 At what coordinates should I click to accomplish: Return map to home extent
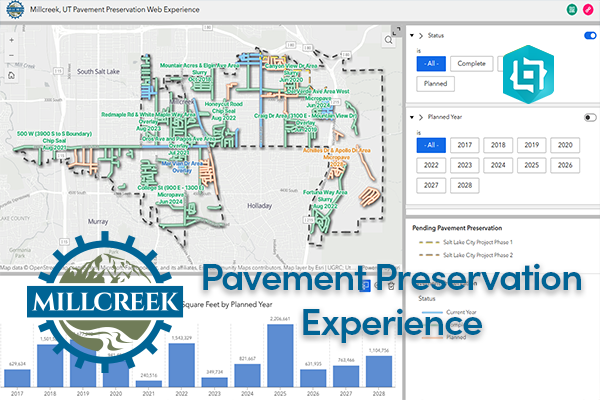tap(11, 75)
